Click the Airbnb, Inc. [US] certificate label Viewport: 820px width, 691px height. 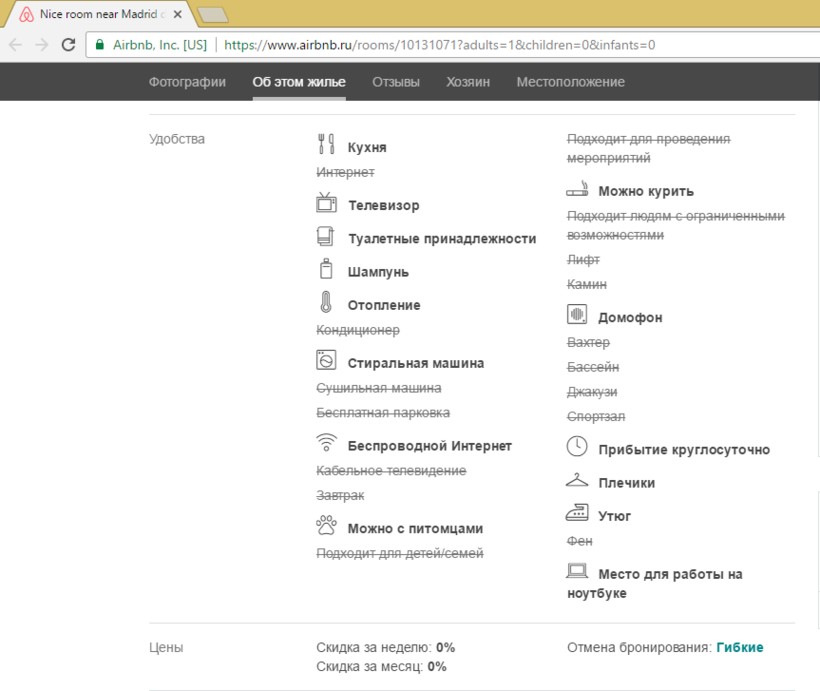[x=160, y=44]
